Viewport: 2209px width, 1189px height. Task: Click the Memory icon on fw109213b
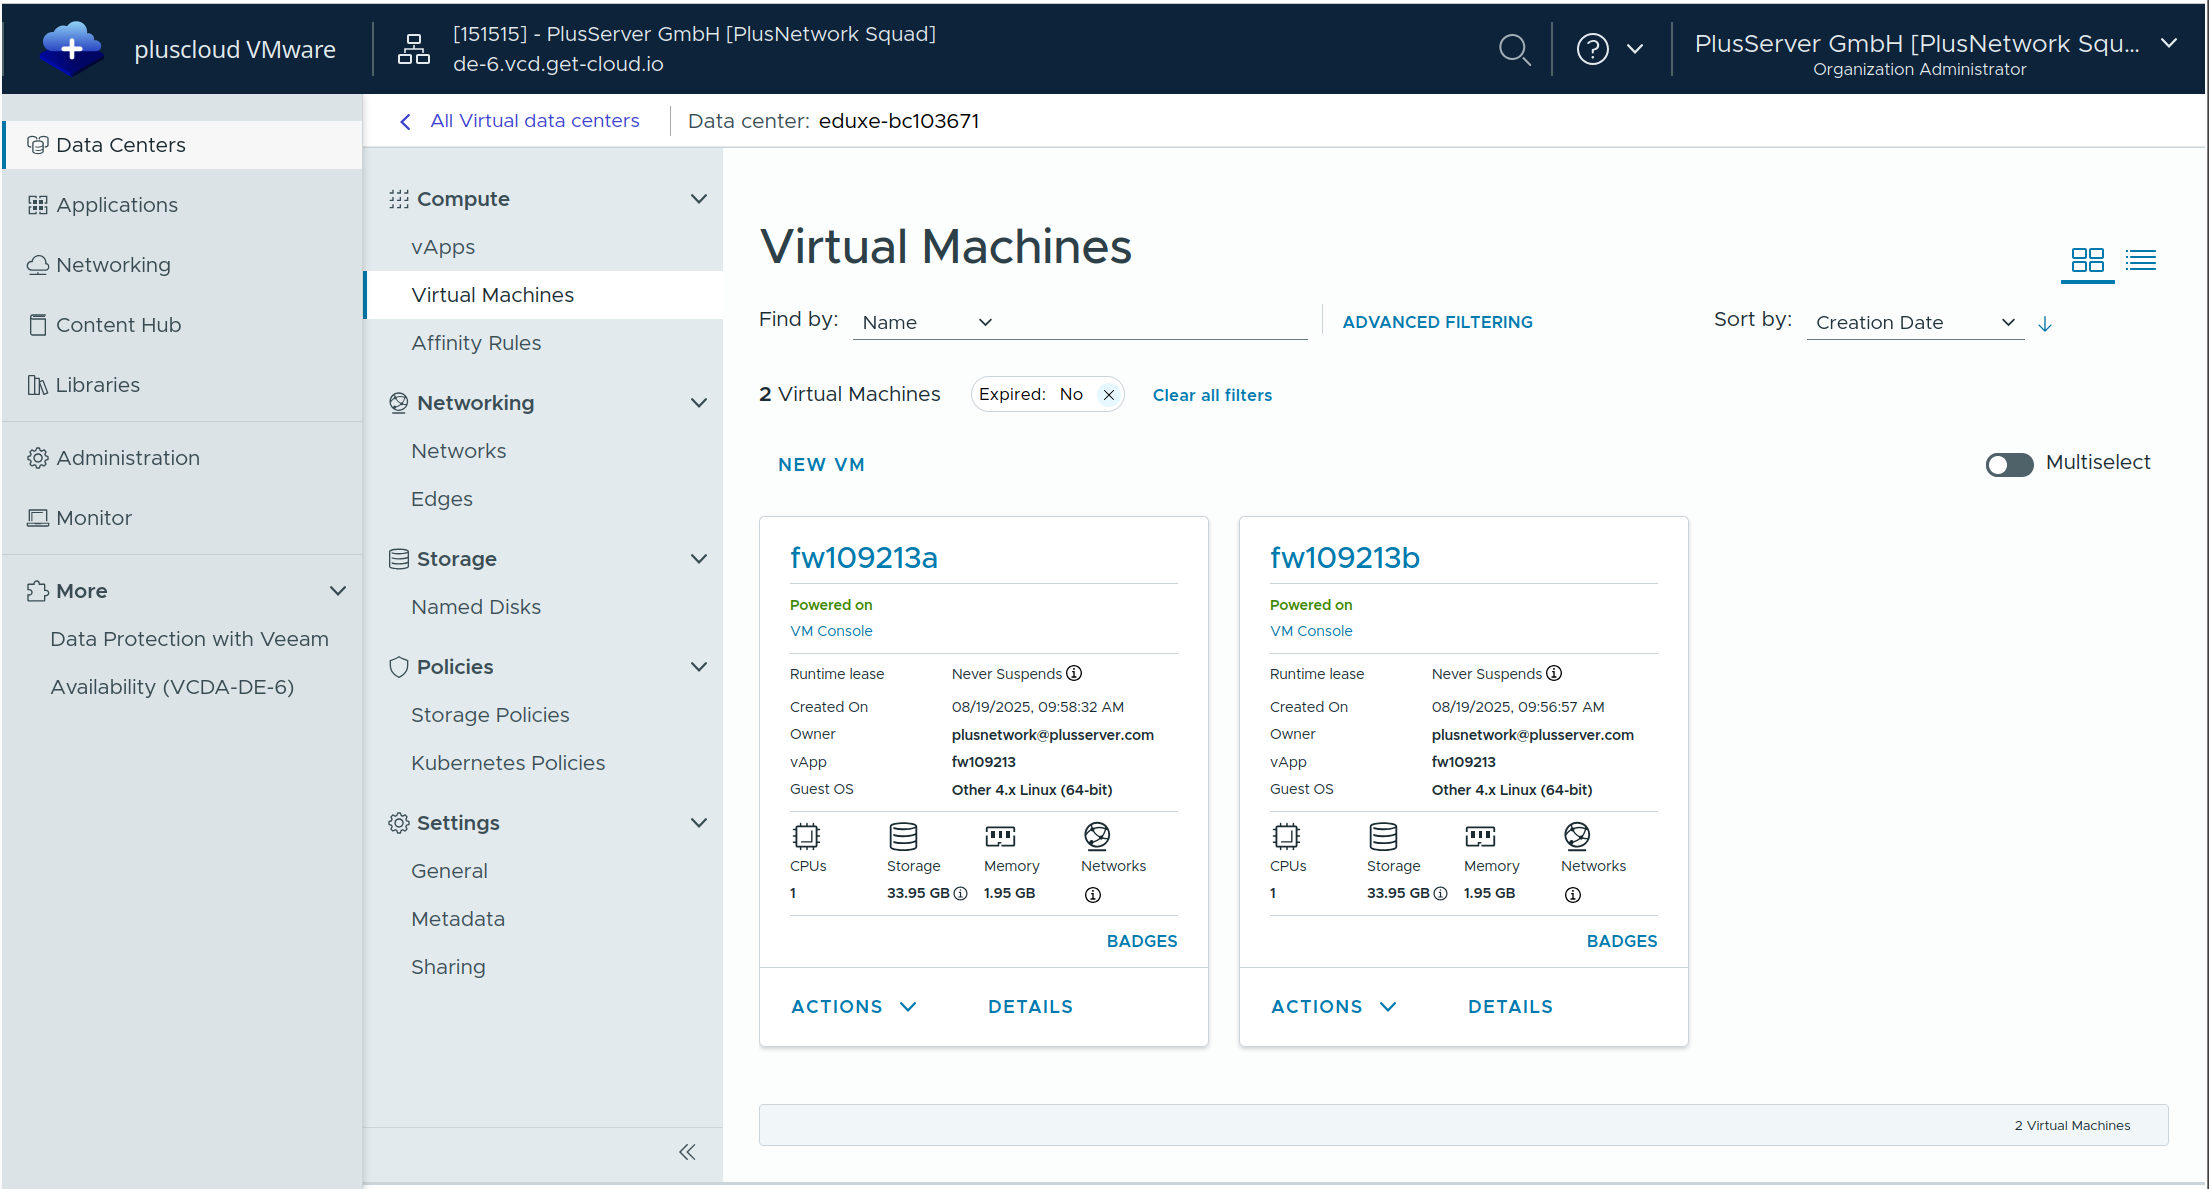pyautogui.click(x=1480, y=836)
